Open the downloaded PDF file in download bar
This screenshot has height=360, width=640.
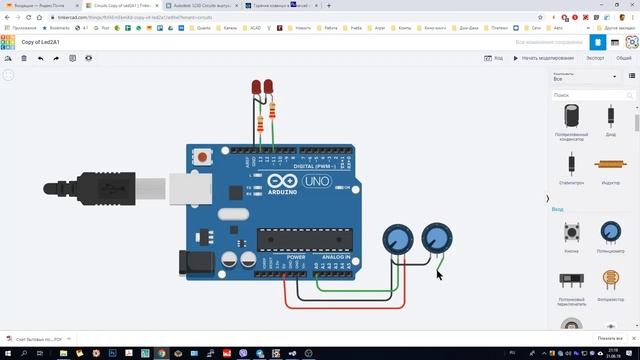[35, 339]
